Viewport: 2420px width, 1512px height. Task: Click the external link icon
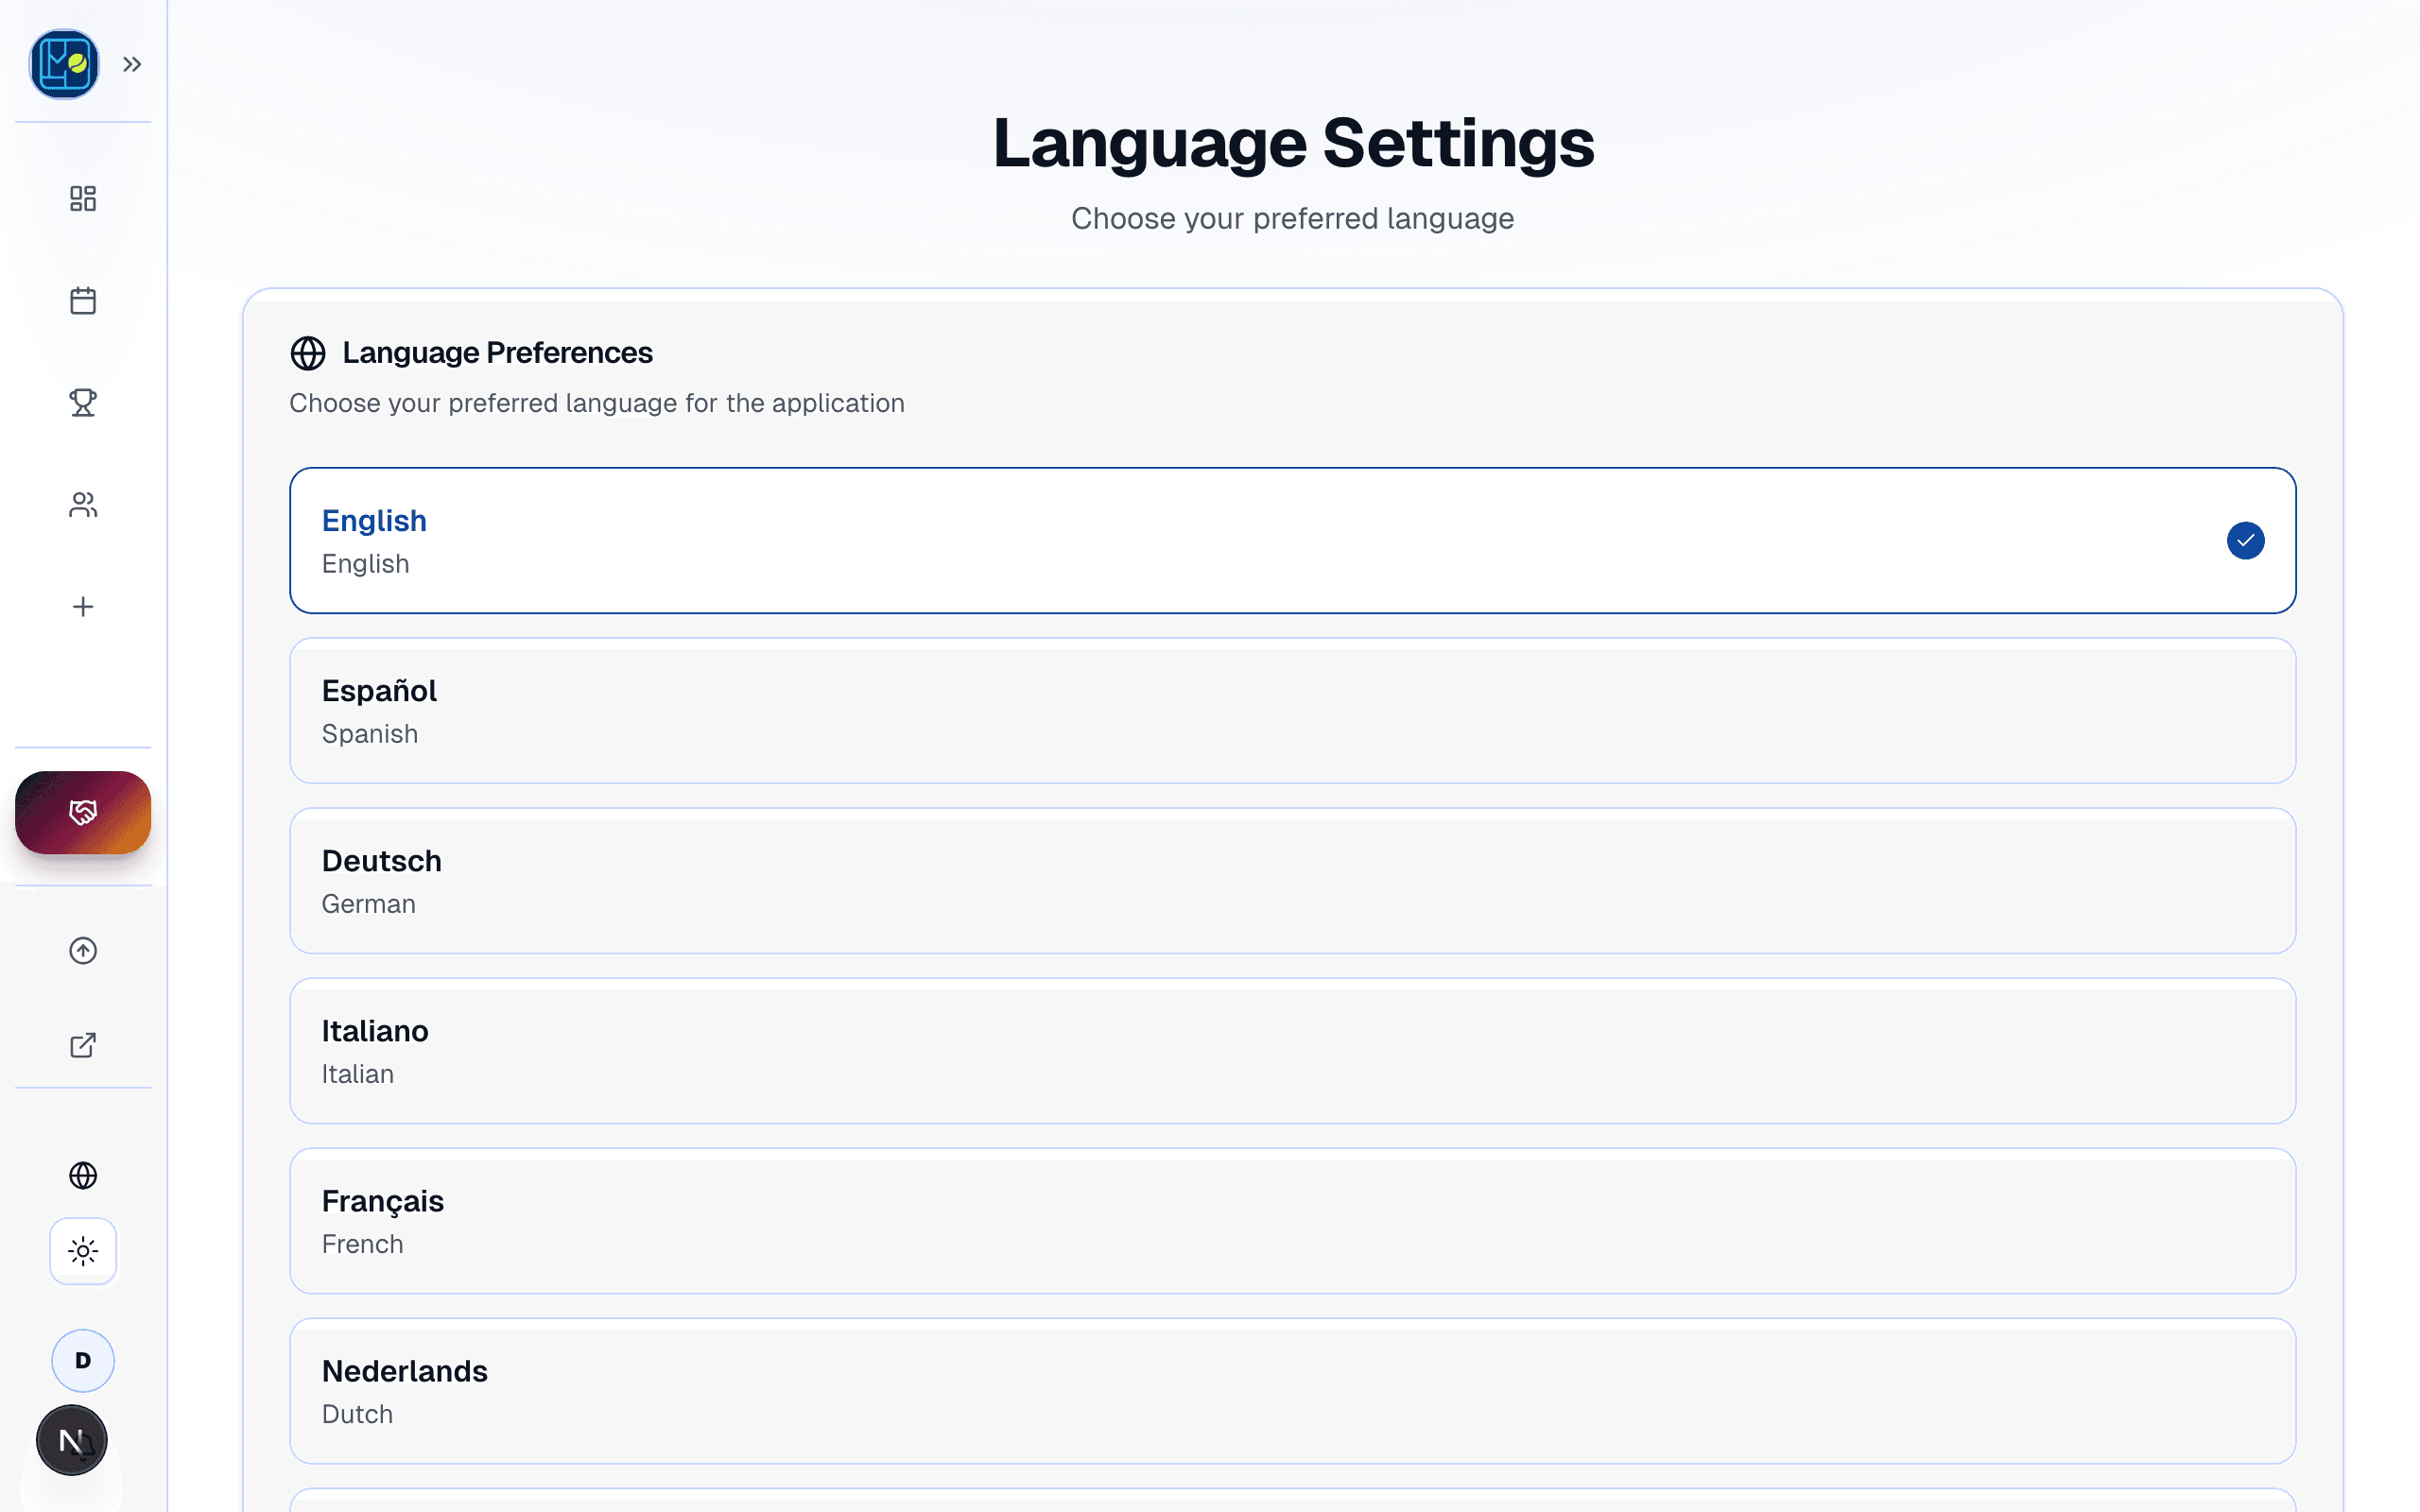(83, 1045)
